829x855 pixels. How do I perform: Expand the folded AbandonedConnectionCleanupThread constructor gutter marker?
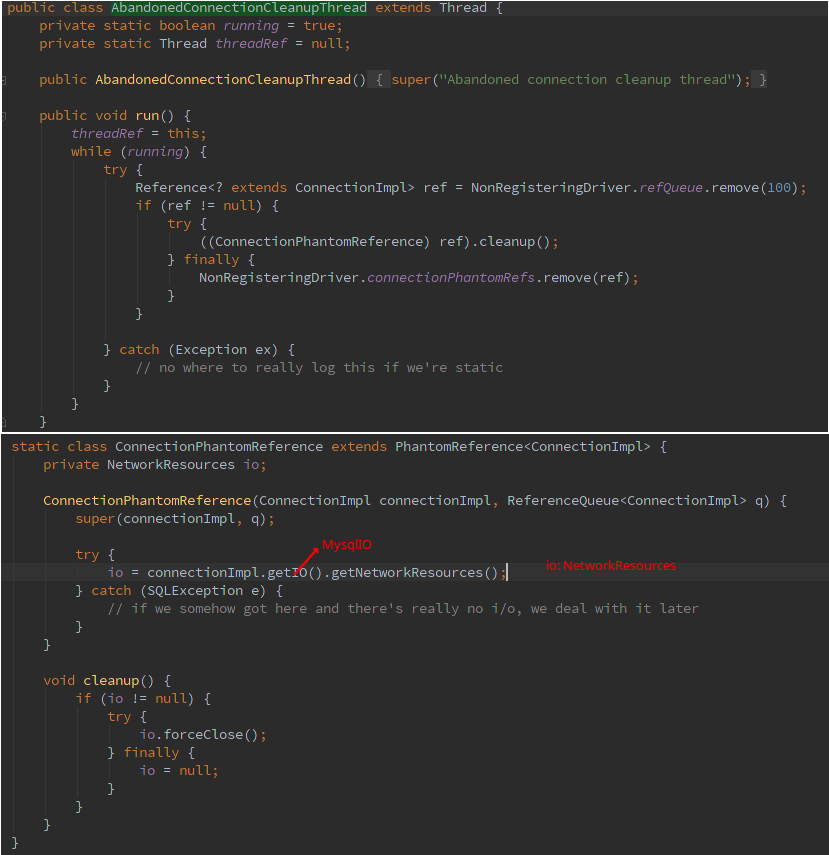click(5, 80)
